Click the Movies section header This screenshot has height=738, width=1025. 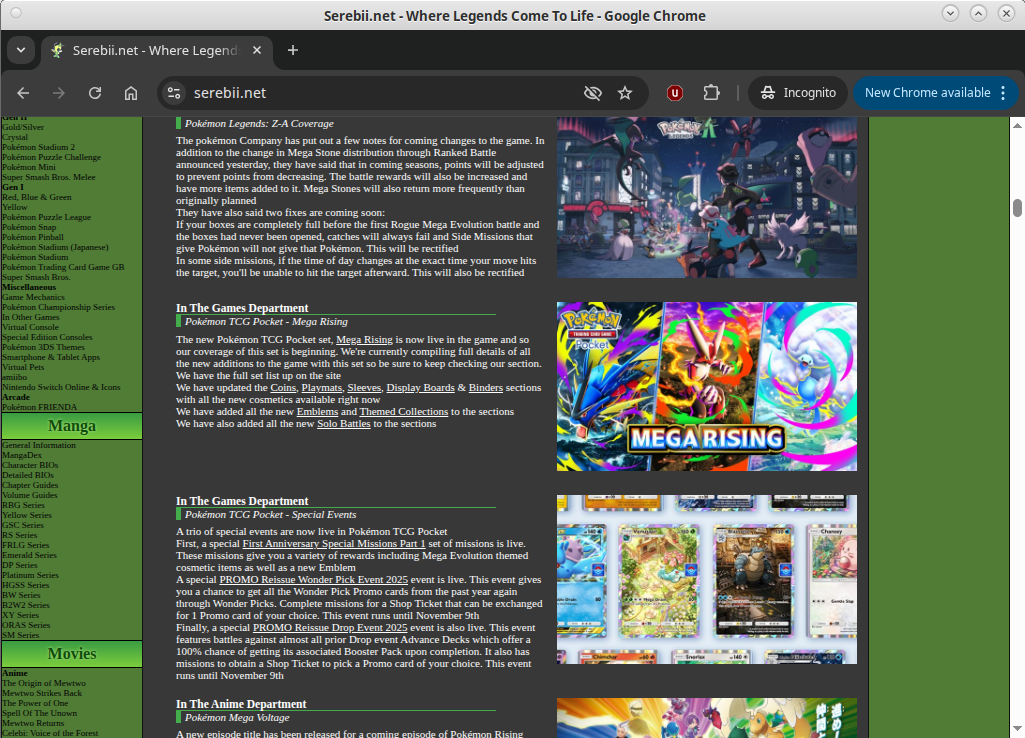[x=72, y=654]
